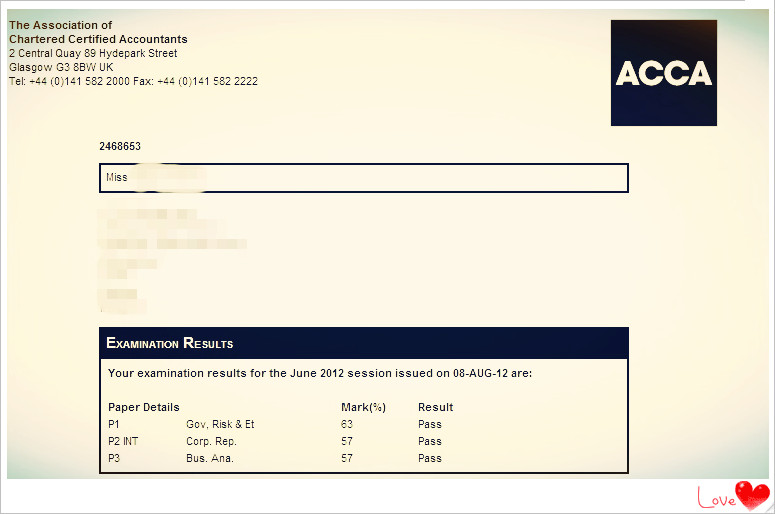Image resolution: width=775 pixels, height=514 pixels.
Task: Click the Pass result in the P1 row
Action: point(430,424)
